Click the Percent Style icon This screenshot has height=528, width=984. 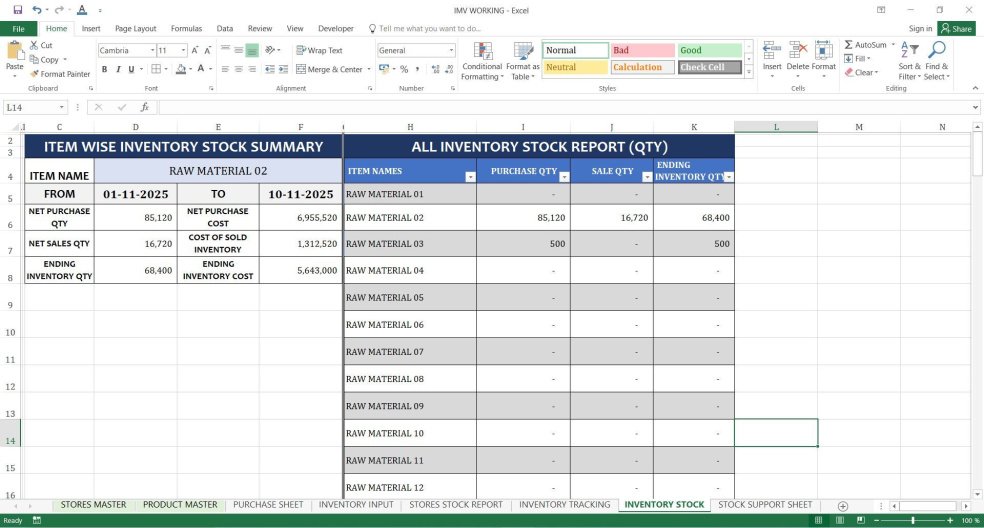click(x=404, y=69)
